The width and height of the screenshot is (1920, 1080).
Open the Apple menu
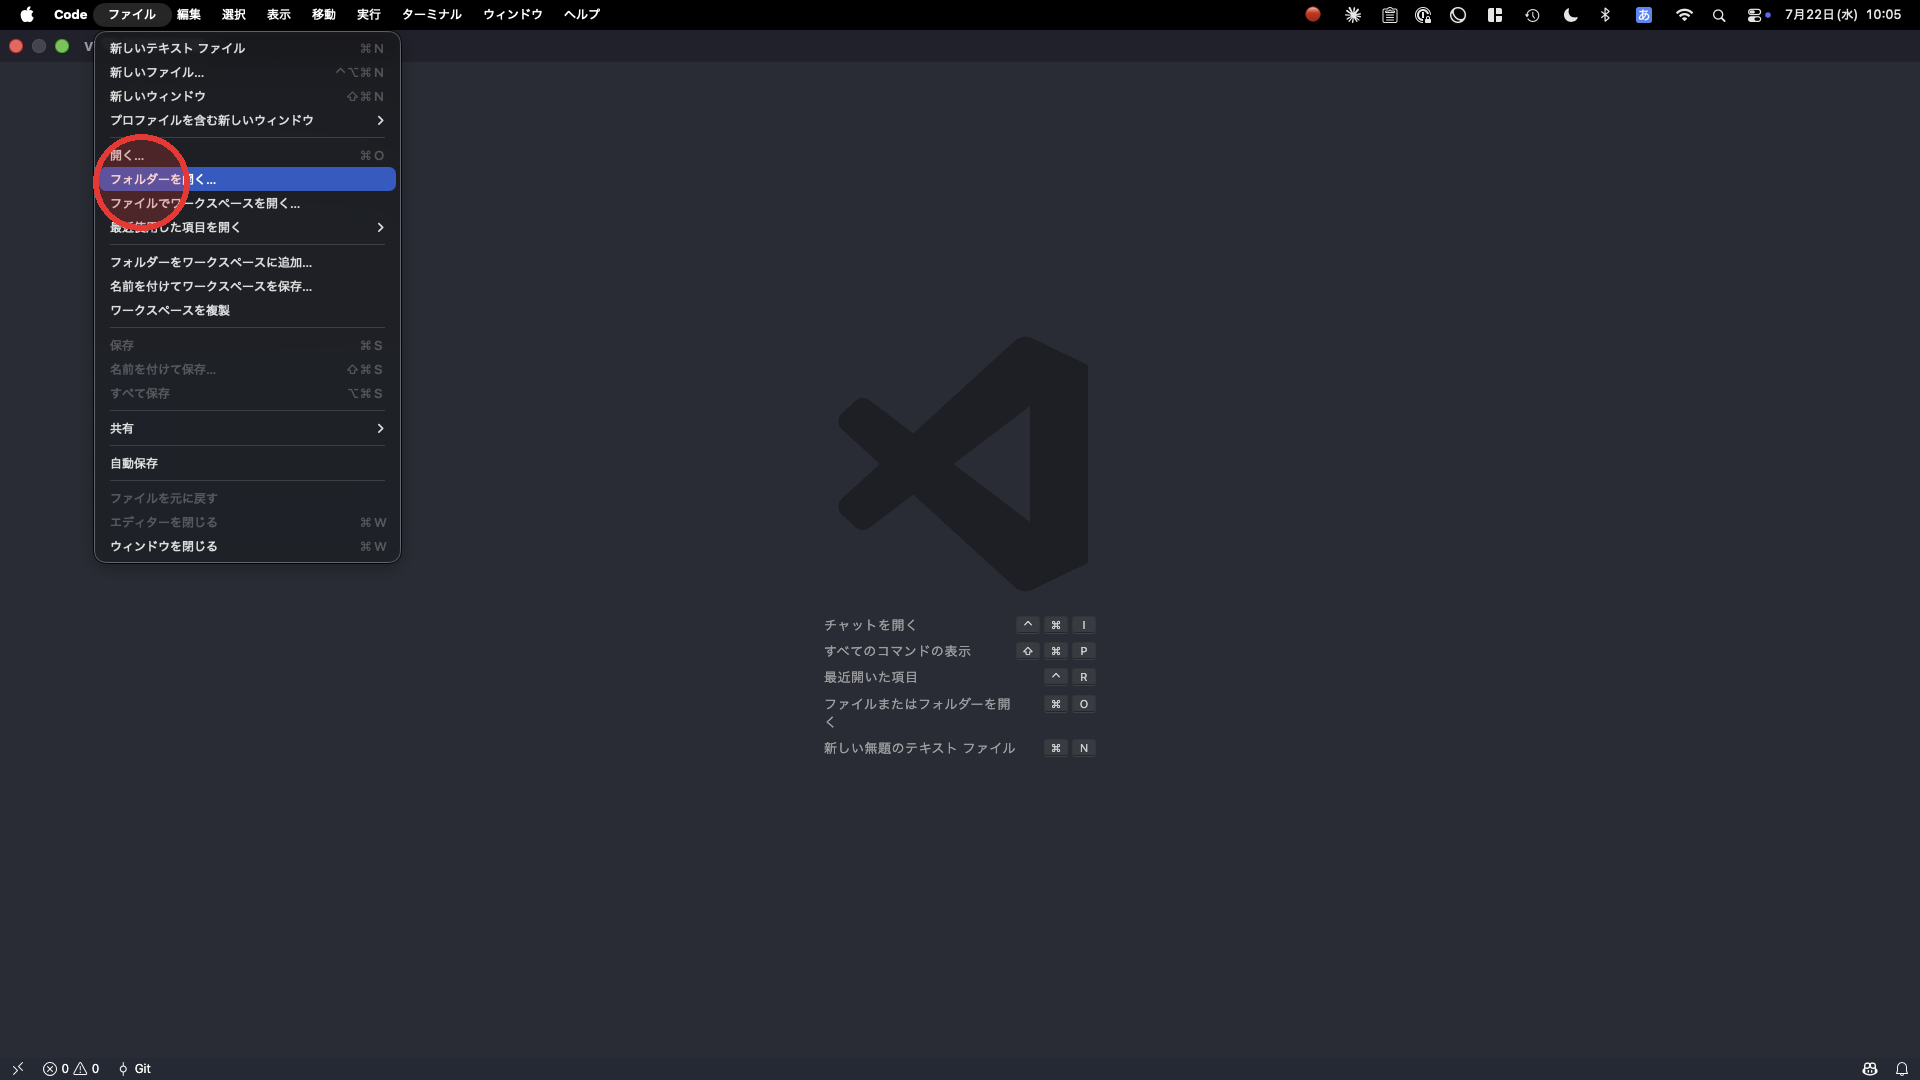point(27,14)
